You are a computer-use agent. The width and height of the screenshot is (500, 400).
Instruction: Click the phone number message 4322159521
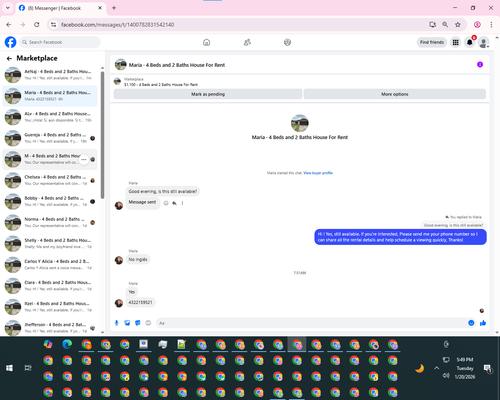tap(140, 302)
